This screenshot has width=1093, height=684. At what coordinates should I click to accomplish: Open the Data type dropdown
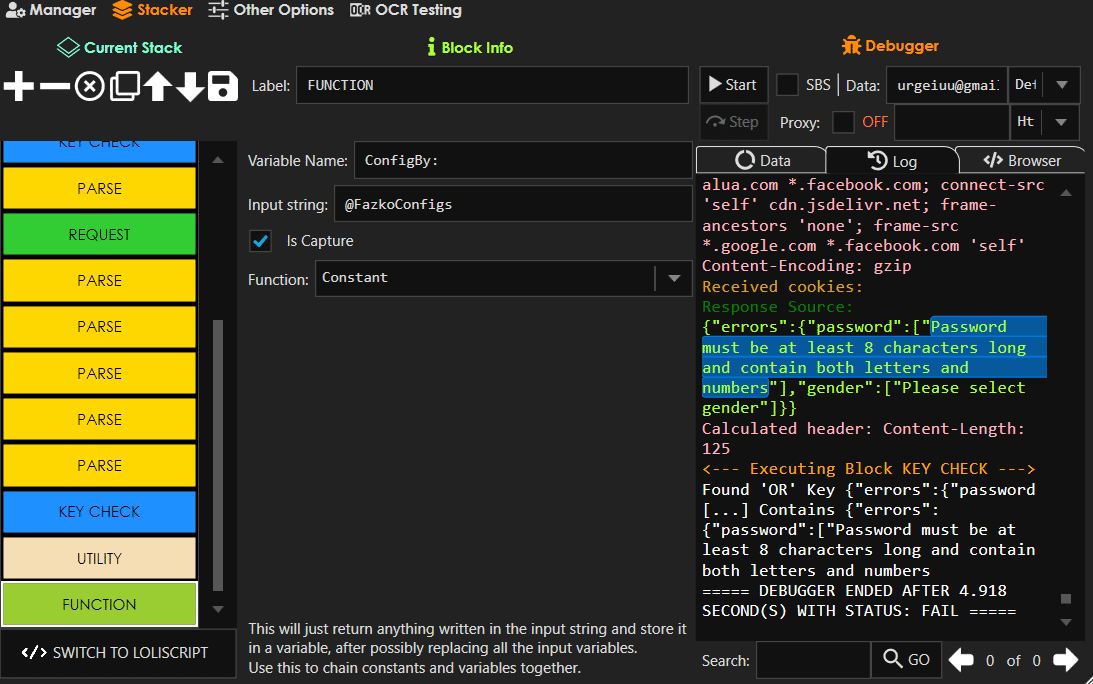[x=1063, y=84]
